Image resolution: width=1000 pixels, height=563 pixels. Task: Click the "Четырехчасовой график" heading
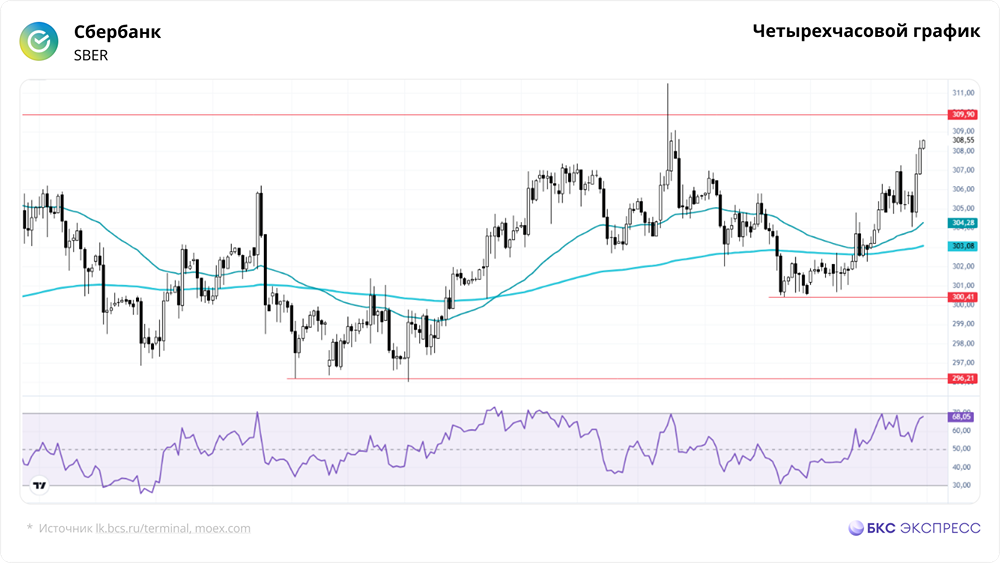866,31
